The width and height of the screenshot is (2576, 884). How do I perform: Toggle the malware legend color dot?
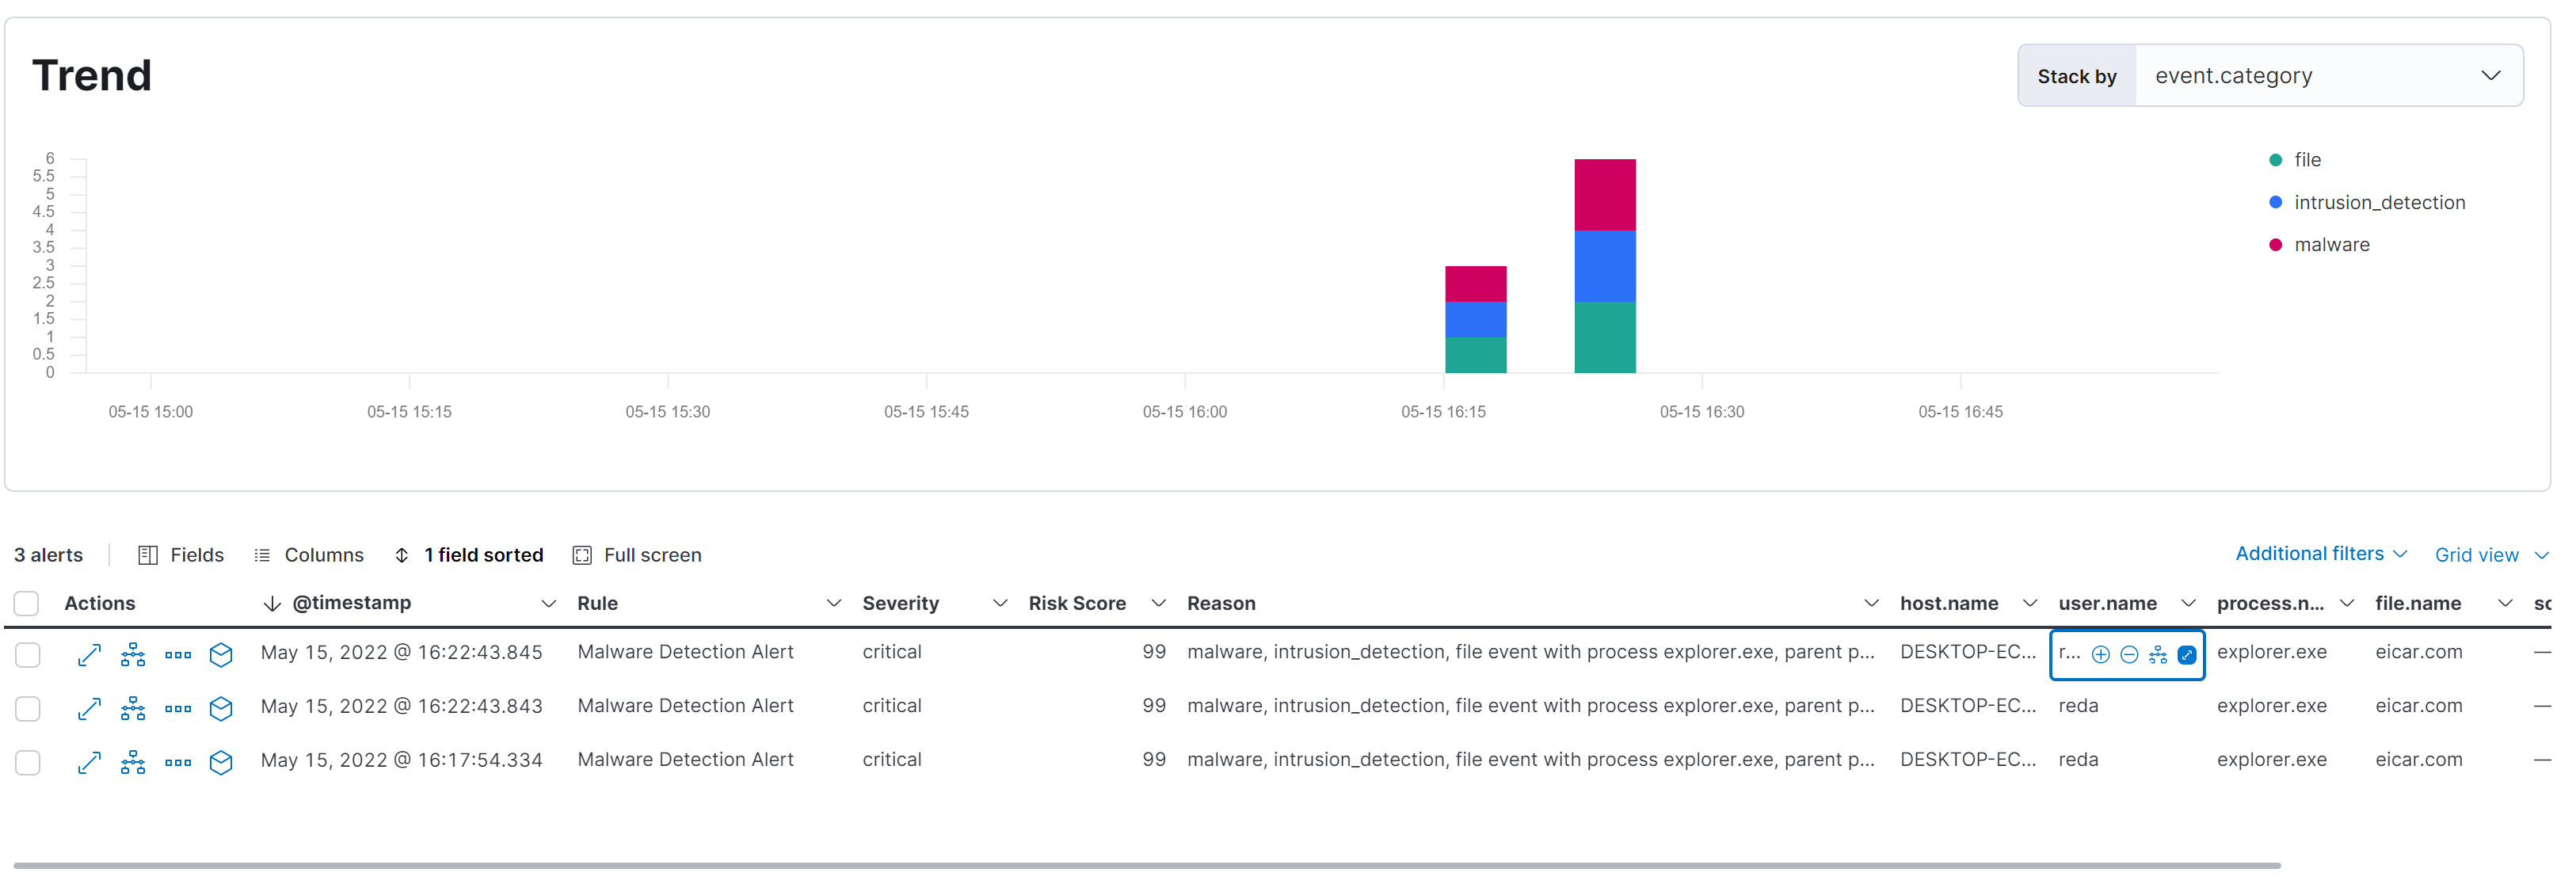coord(2276,245)
